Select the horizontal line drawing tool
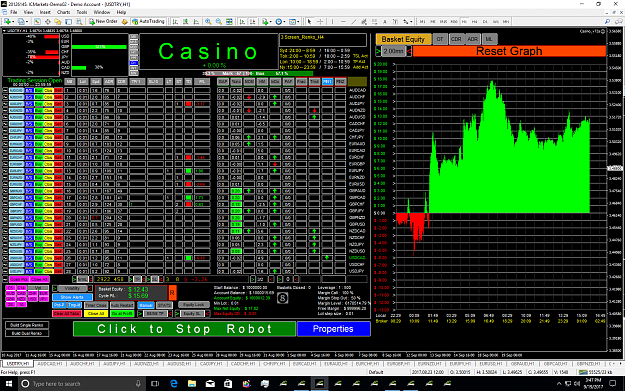Viewport: 625px width, 391px height. tap(343, 21)
